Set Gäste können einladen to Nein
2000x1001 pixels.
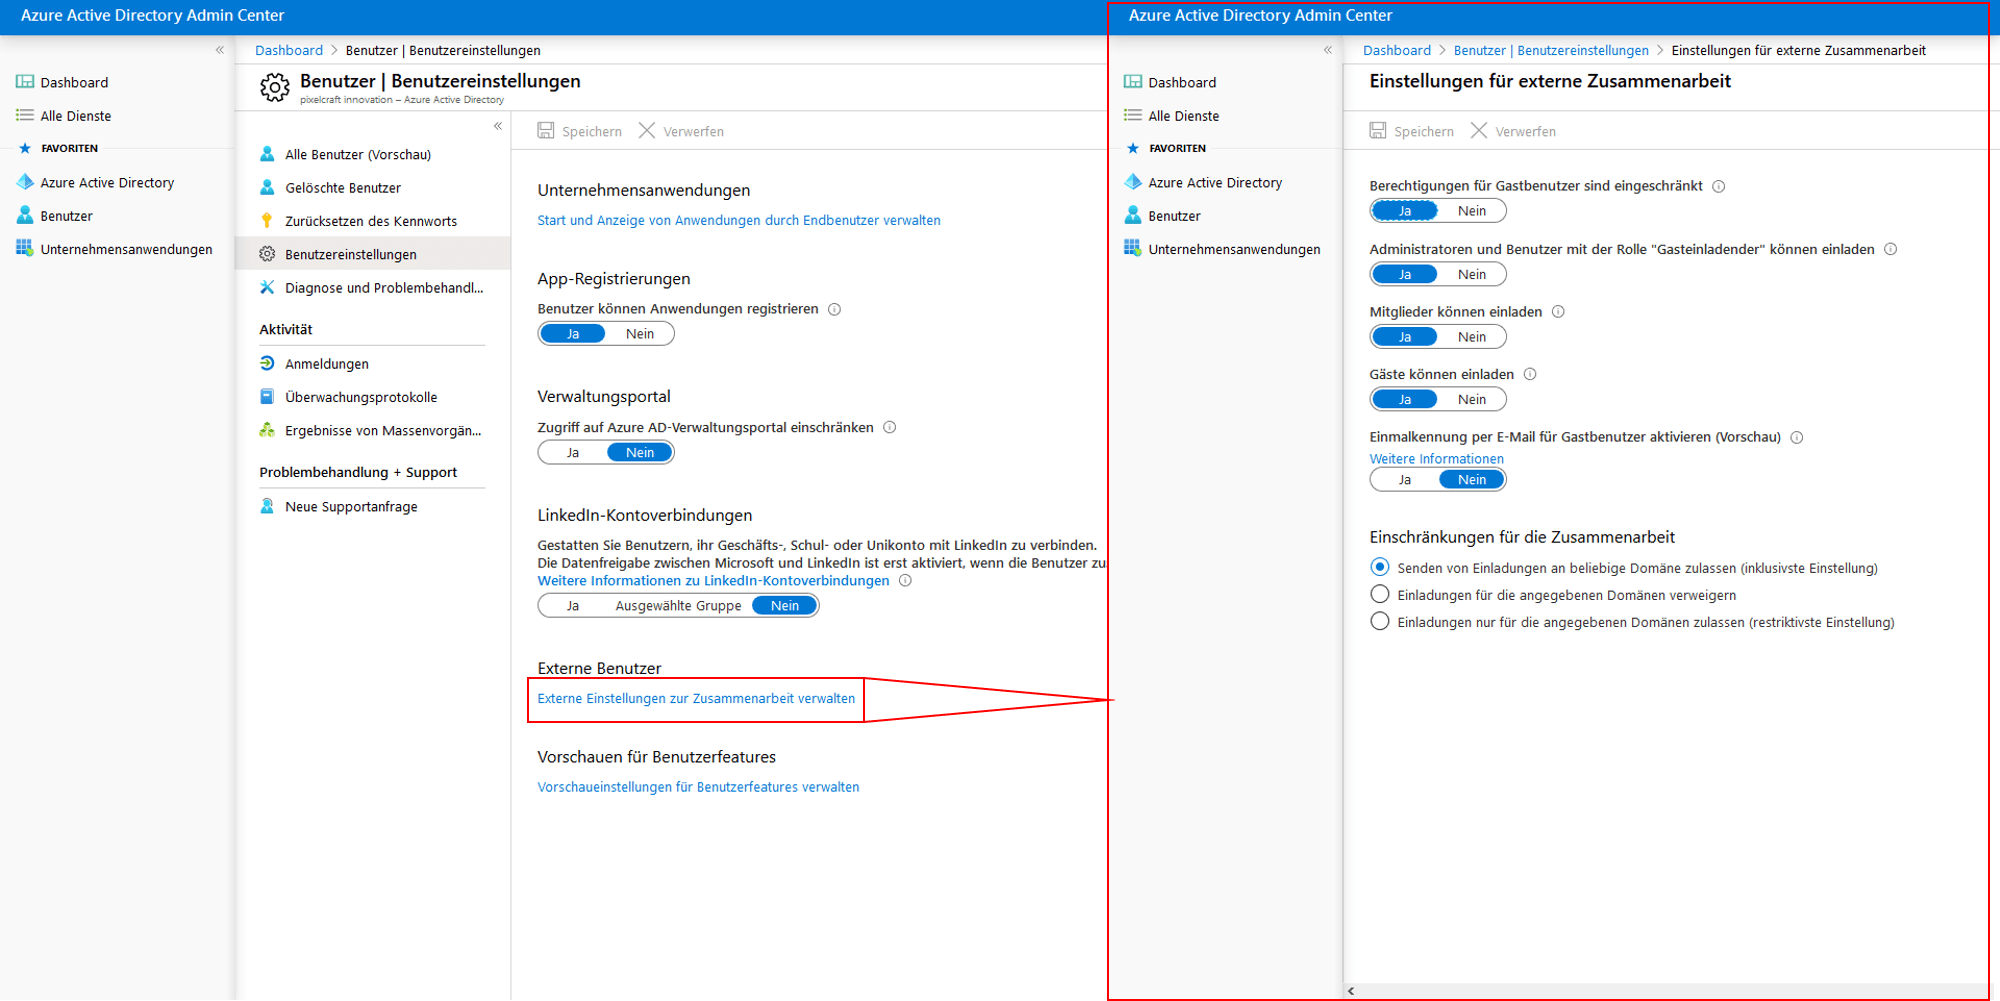tap(1472, 399)
